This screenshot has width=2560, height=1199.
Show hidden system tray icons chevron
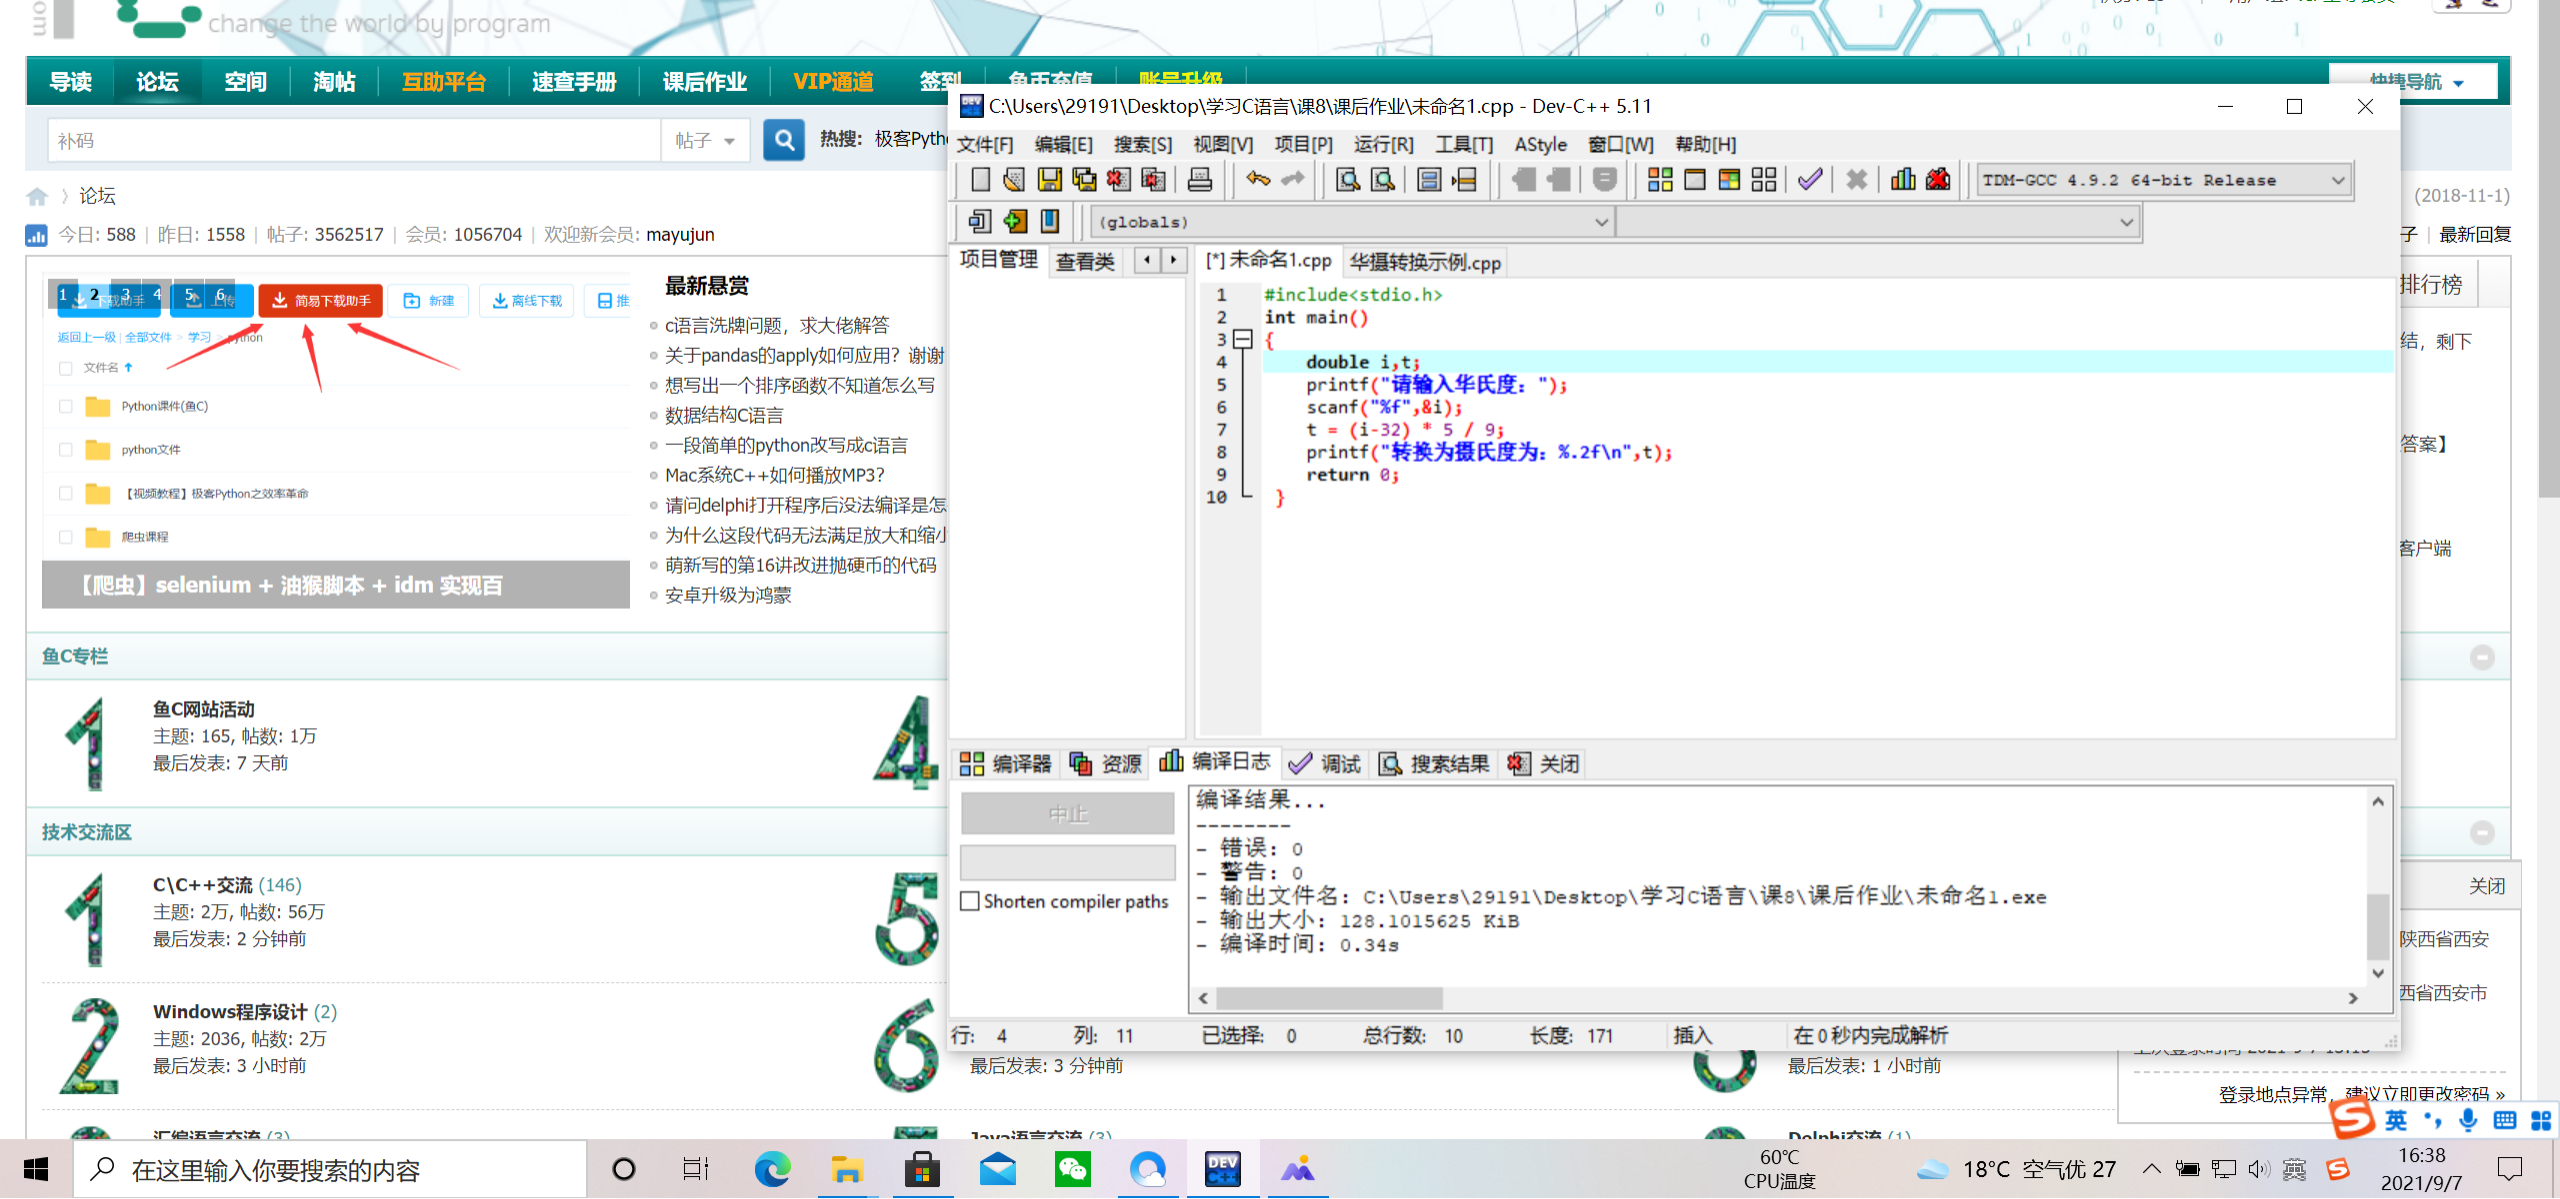pos(2152,1168)
